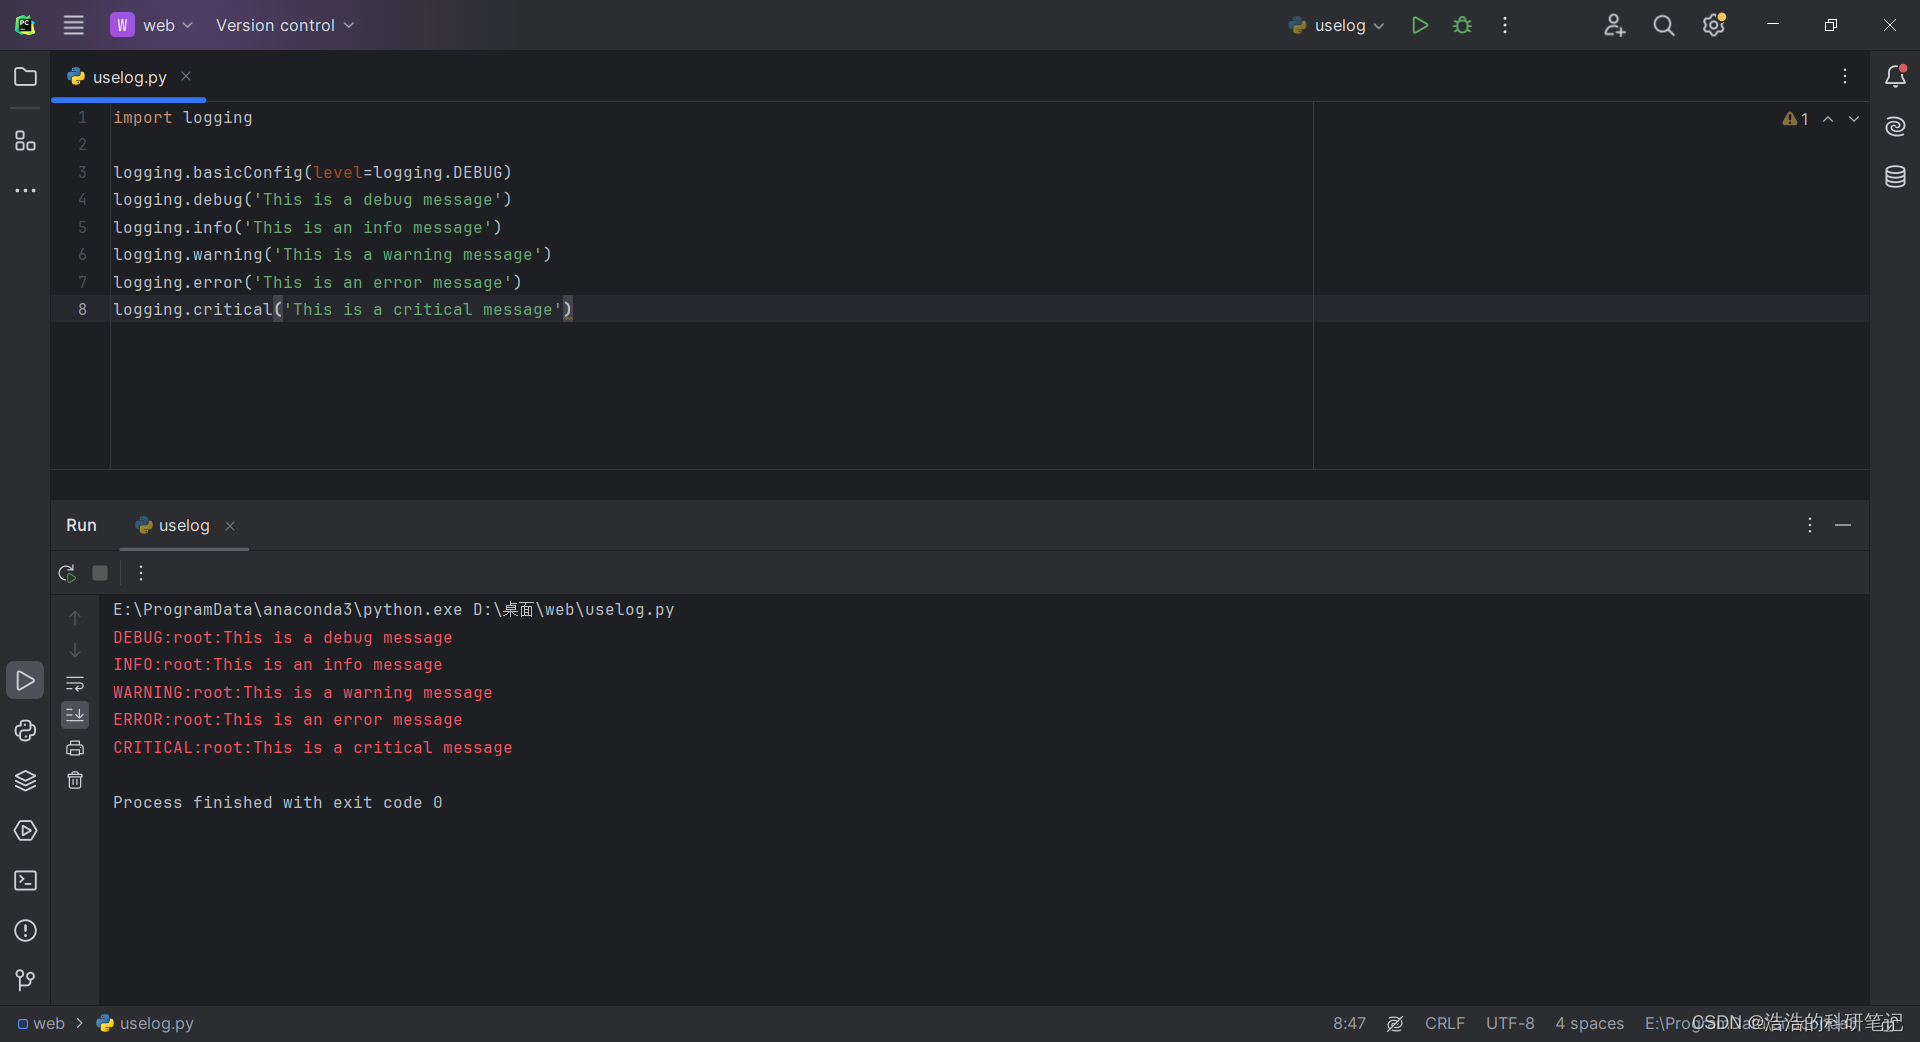Click 'Process finished with exit code 0' text
This screenshot has height=1042, width=1920.
coord(278,802)
